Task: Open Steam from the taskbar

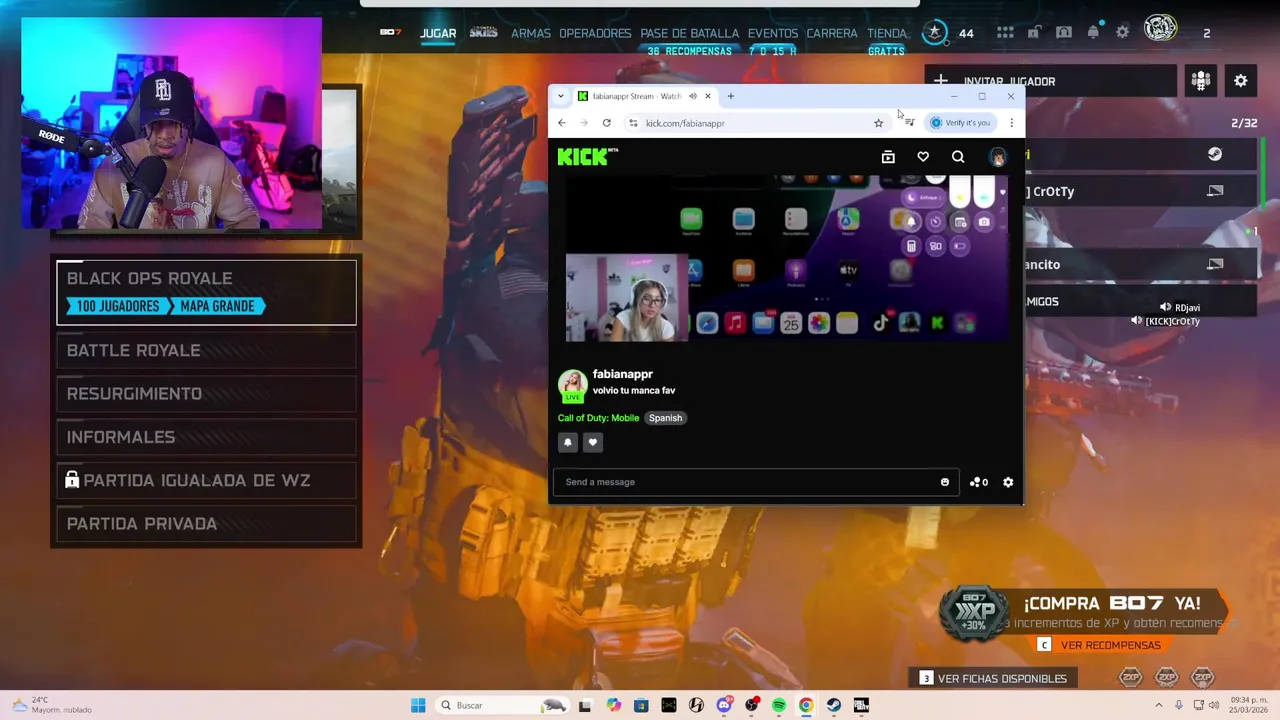Action: click(833, 705)
